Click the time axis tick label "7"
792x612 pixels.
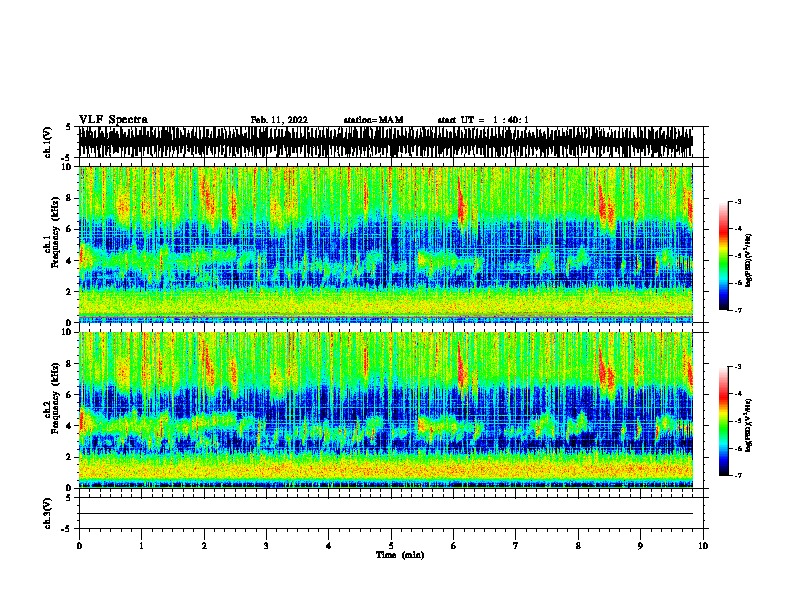coord(516,546)
